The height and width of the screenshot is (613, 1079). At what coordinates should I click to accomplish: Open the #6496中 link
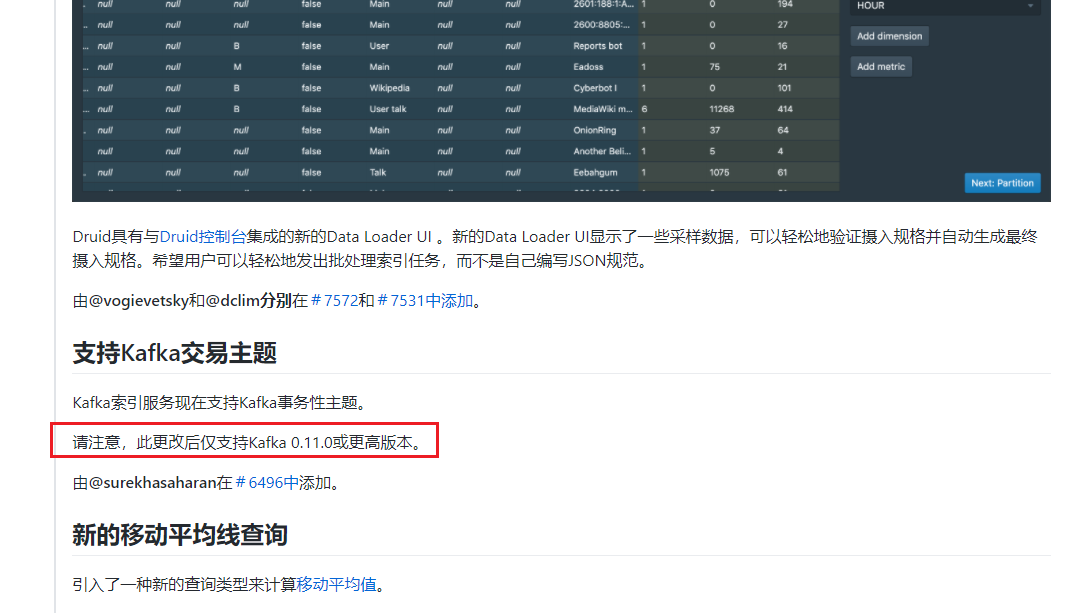pyautogui.click(x=267, y=483)
